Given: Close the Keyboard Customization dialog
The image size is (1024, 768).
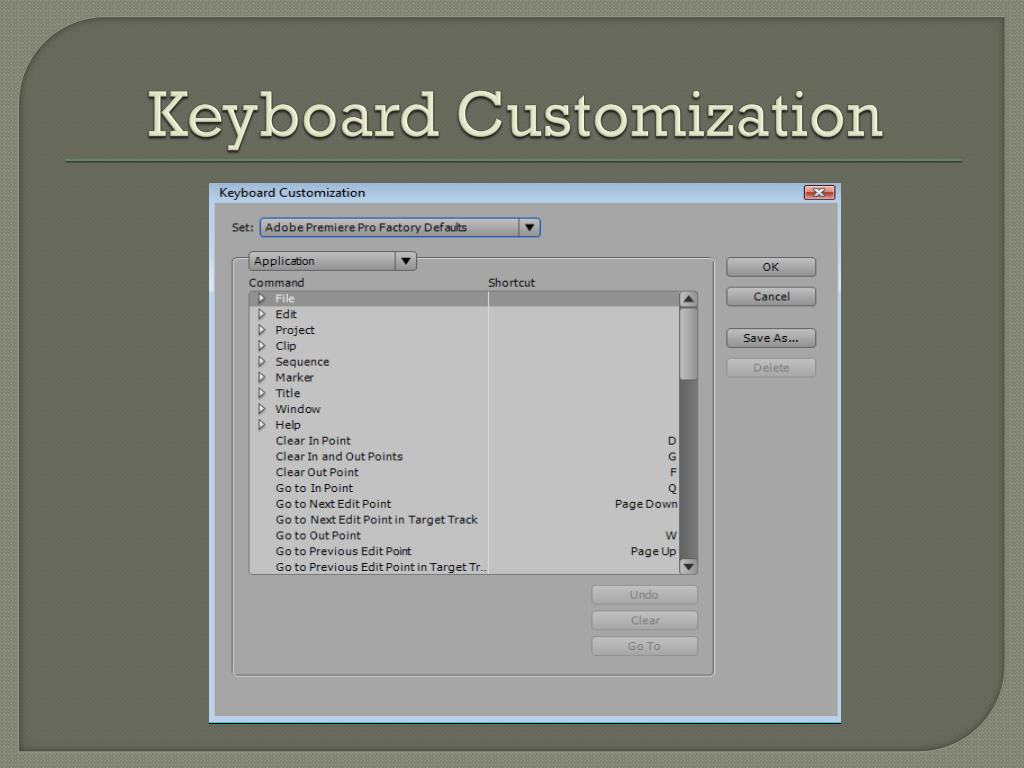Looking at the screenshot, I should (819, 192).
